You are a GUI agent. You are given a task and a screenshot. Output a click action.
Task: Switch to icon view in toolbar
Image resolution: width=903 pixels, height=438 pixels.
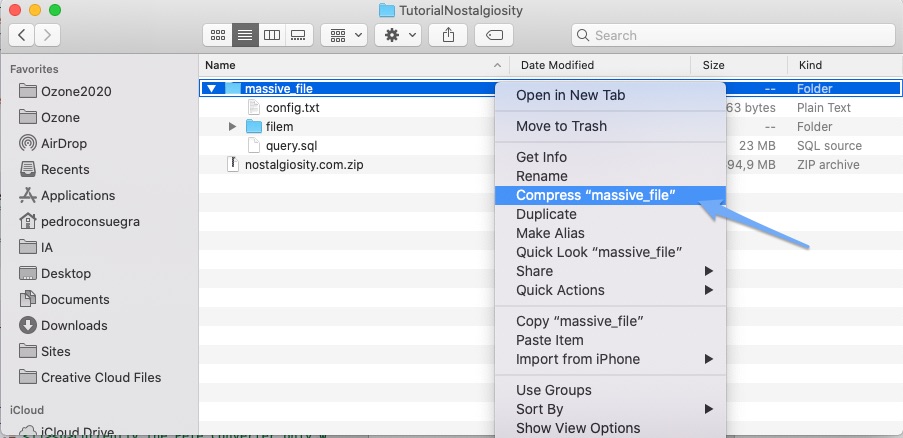217,35
